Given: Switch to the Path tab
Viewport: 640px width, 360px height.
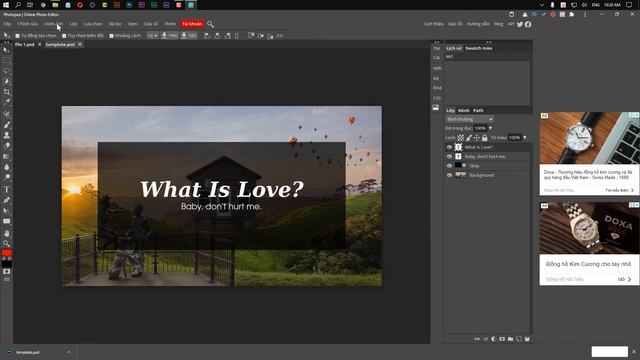Looking at the screenshot, I should (x=478, y=111).
